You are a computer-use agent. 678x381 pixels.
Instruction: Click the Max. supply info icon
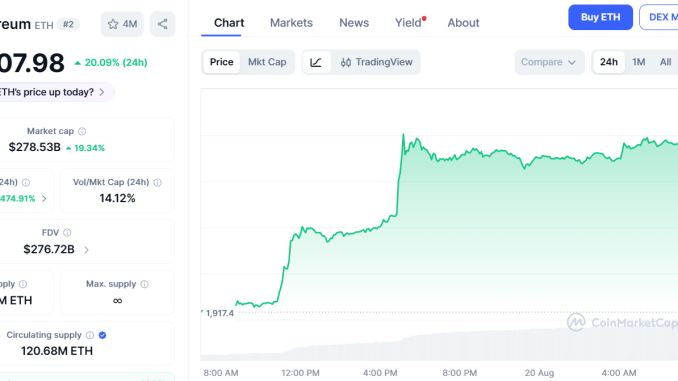tap(144, 284)
